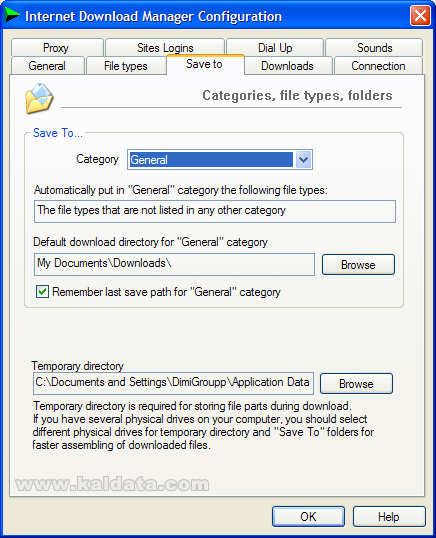Click in the Temporary directory path field
This screenshot has width=436, height=538.
[x=174, y=383]
